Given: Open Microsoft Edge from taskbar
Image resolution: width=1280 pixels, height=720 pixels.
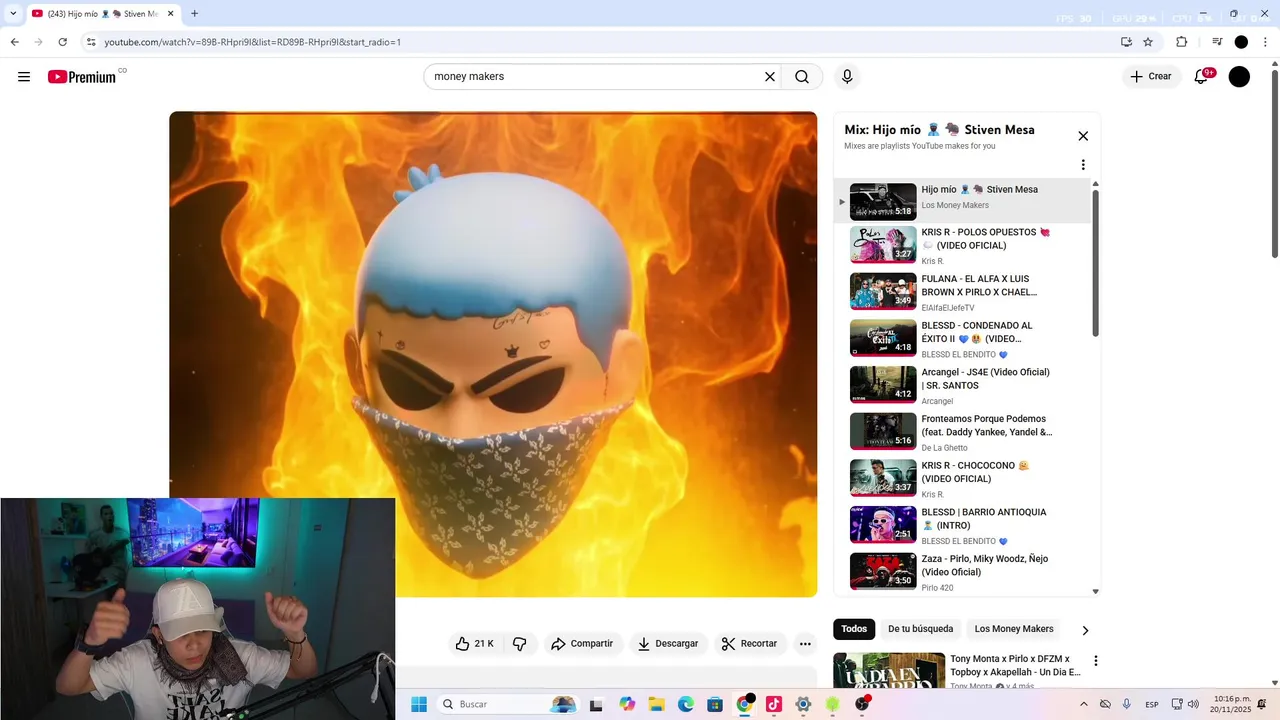Looking at the screenshot, I should 686,704.
